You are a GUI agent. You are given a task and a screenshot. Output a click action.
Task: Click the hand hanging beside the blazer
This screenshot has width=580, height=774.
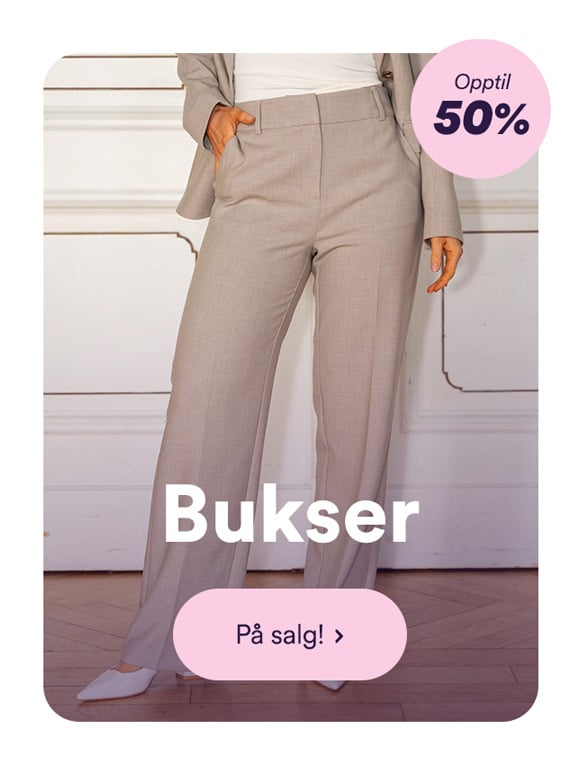click(x=444, y=264)
